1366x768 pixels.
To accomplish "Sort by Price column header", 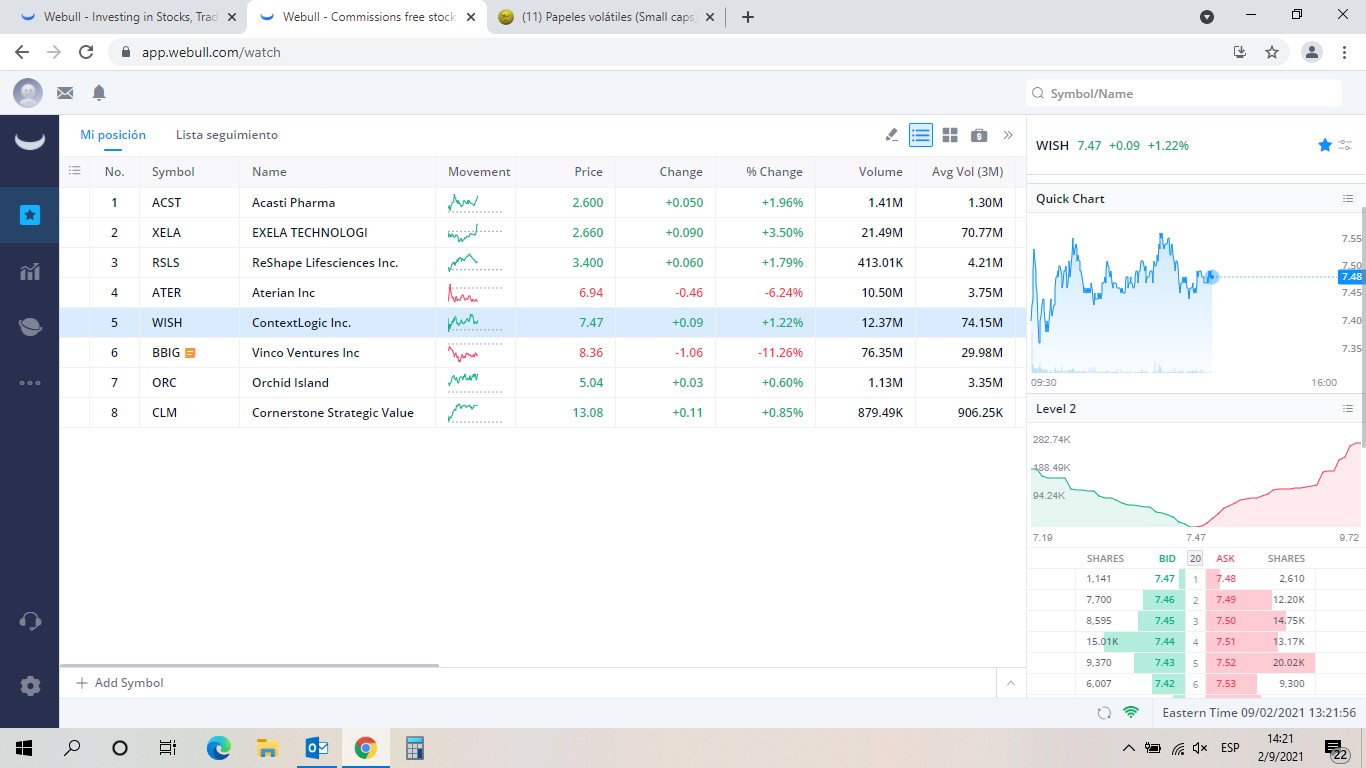I will 589,172.
